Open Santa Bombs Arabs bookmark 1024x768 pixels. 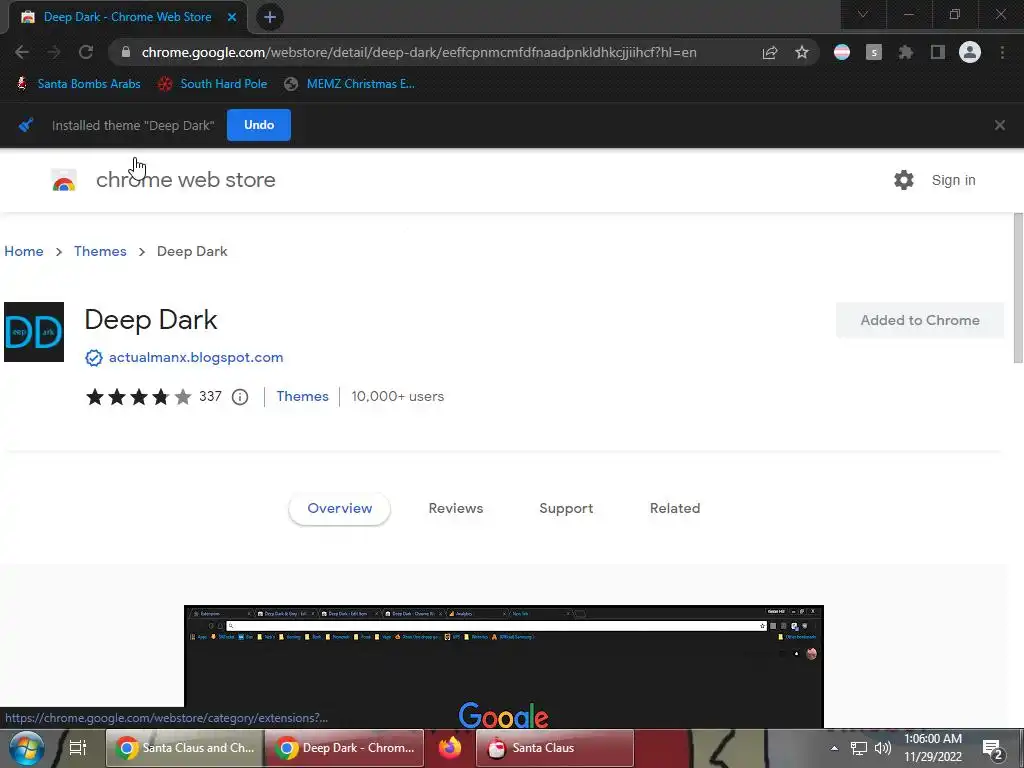point(78,84)
